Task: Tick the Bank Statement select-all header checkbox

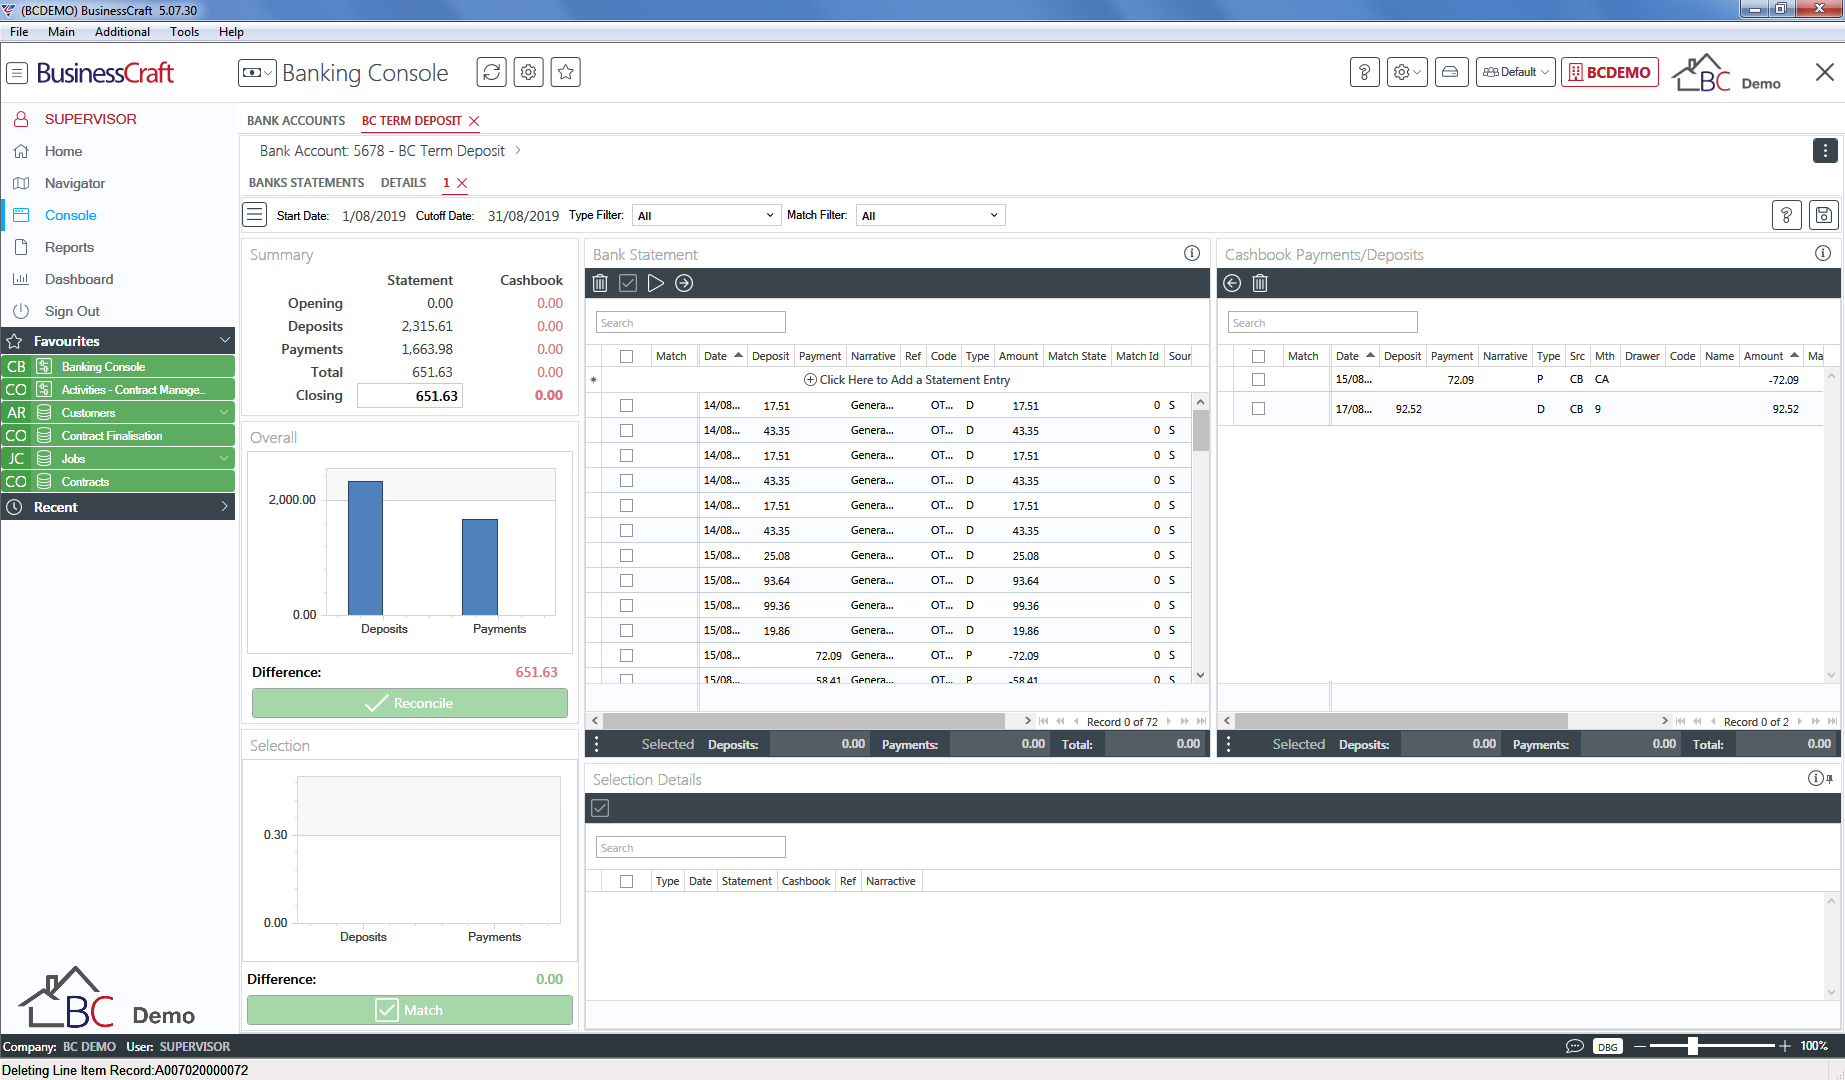Action: (x=627, y=356)
